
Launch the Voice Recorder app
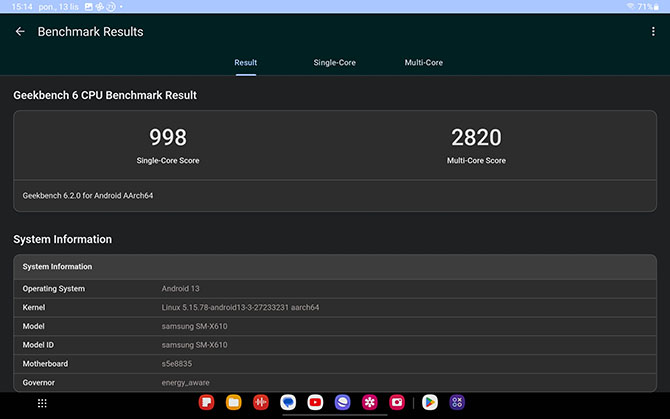pos(261,402)
